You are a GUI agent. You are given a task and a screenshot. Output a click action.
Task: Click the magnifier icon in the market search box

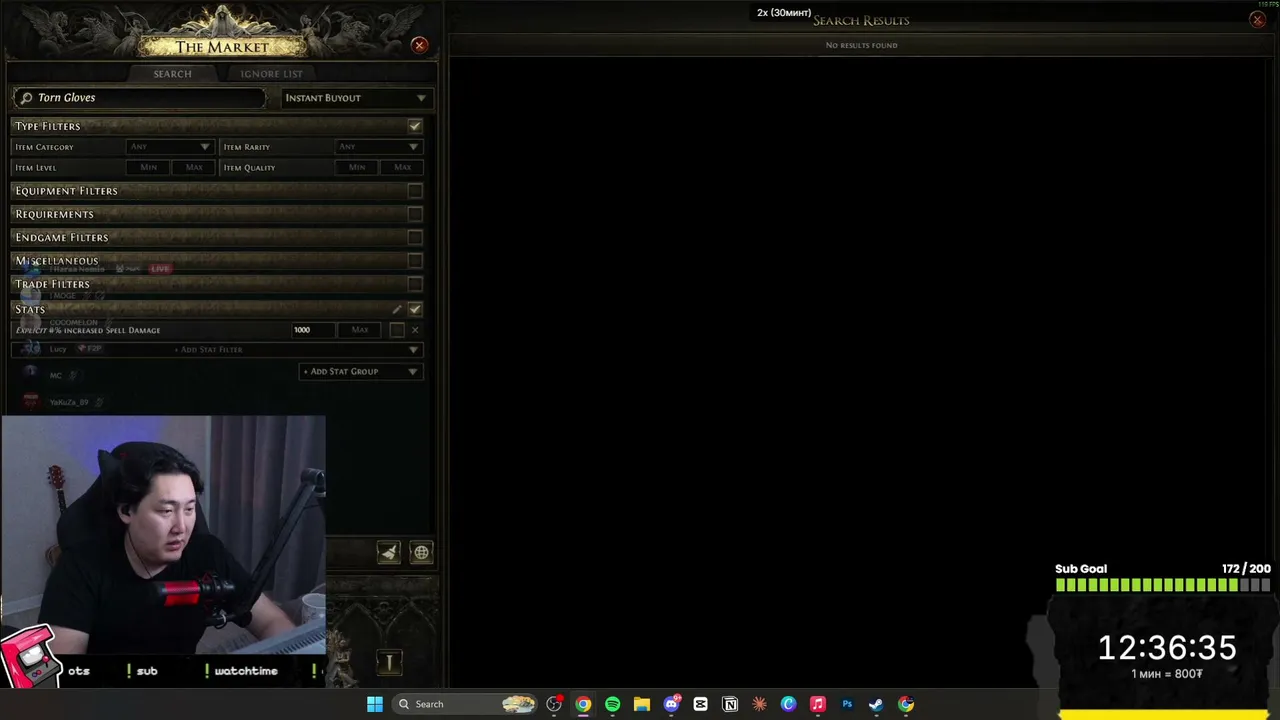click(x=26, y=98)
